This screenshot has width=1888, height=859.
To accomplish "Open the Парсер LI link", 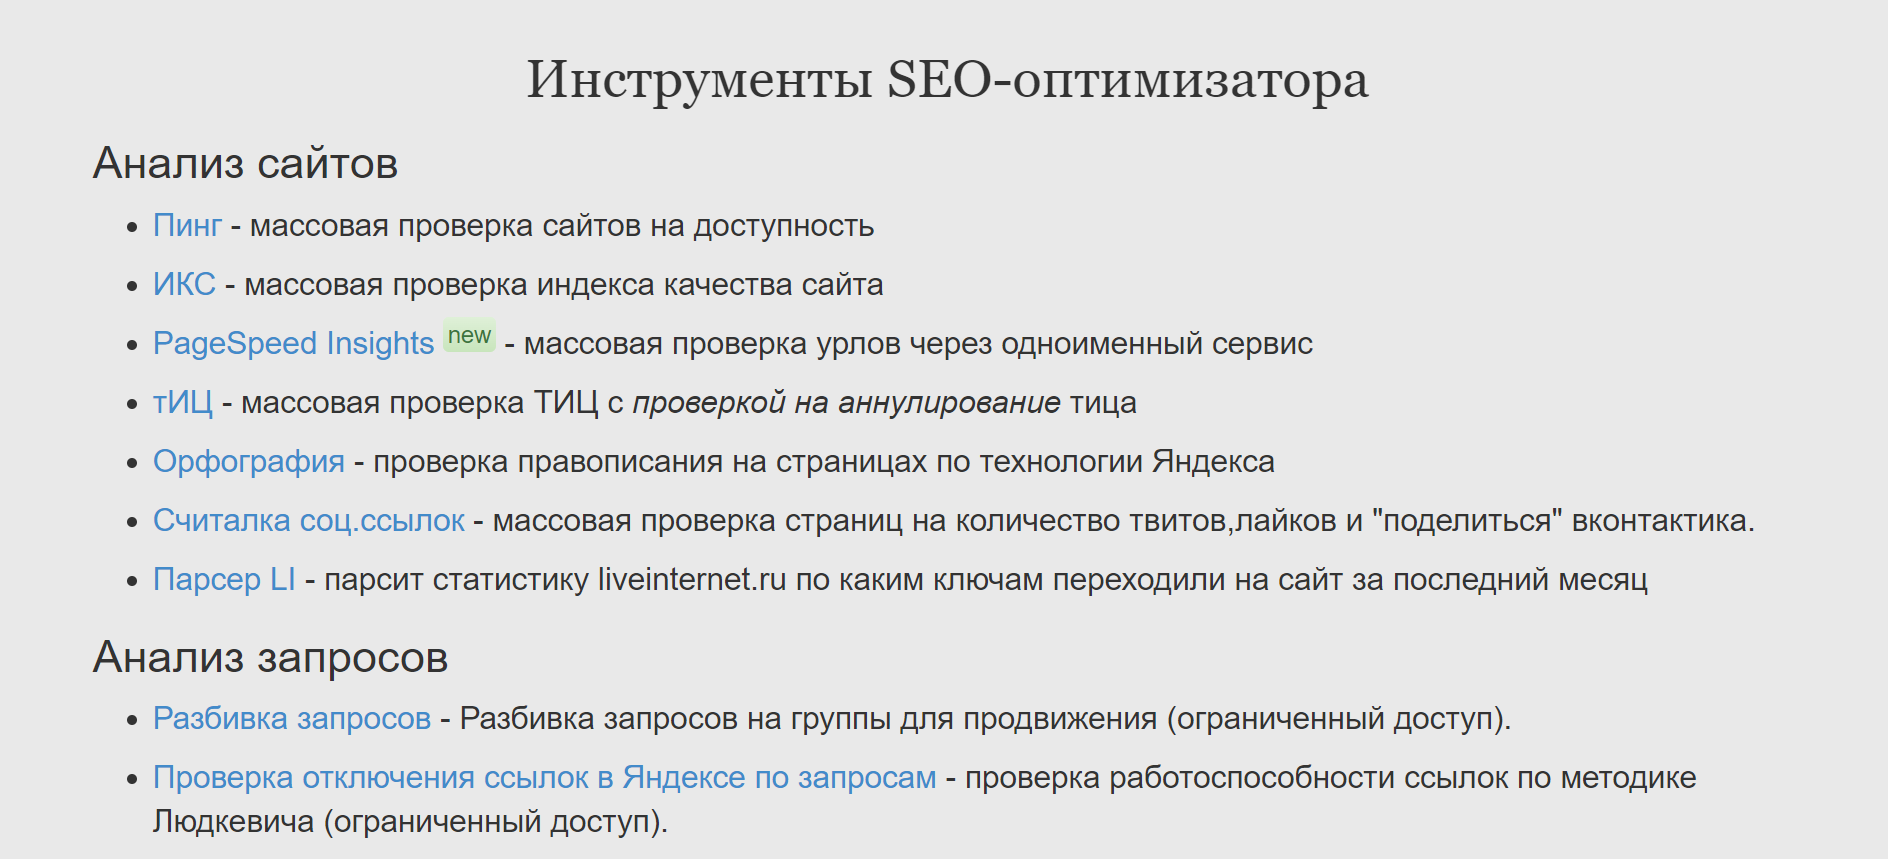I will point(224,580).
